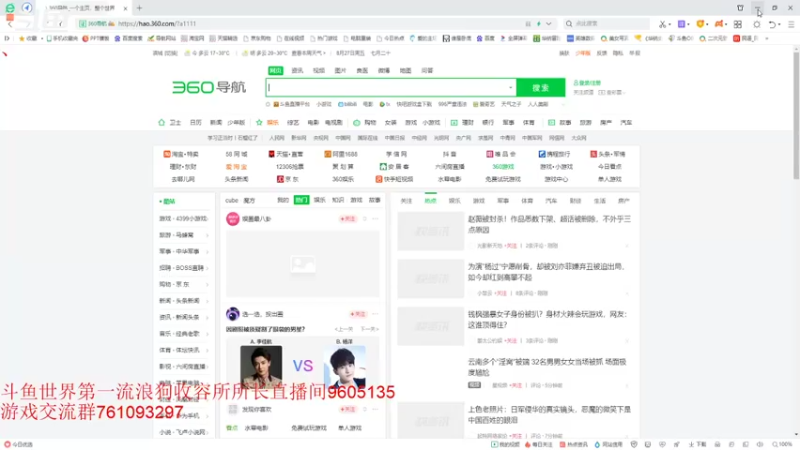The width and height of the screenshot is (800, 450).
Task: Follow the first feed author with +关注
Action: (x=348, y=219)
